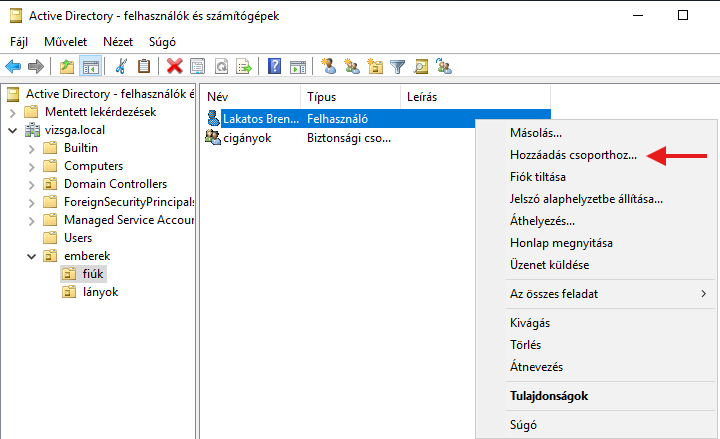This screenshot has width=720, height=439.
Task: Click the red X Delete toolbar icon
Action: [x=175, y=67]
